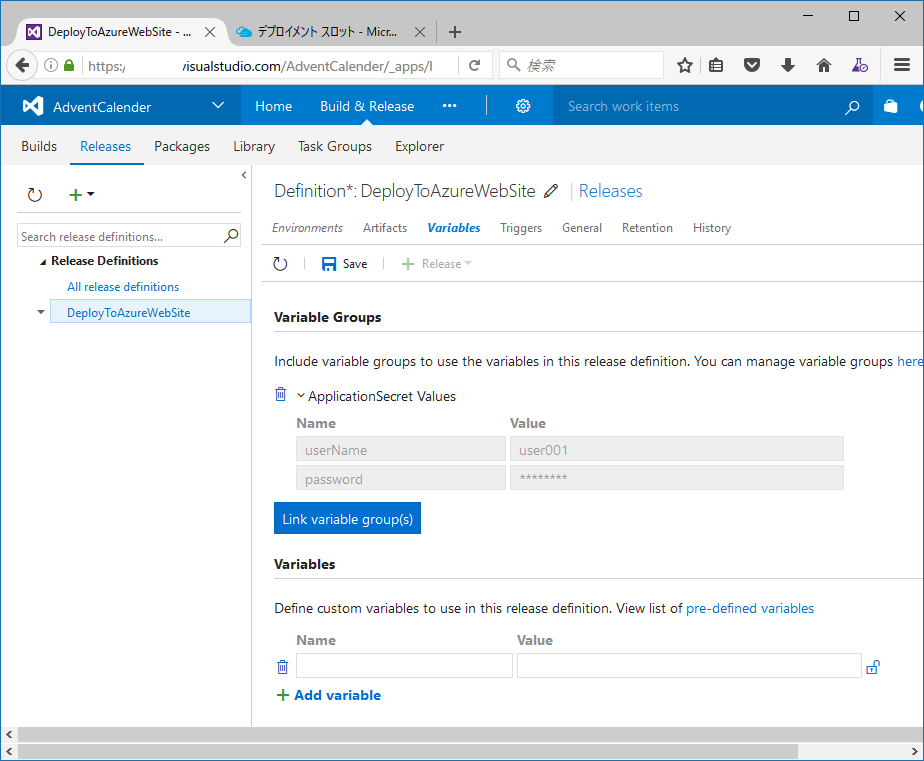The height and width of the screenshot is (761, 924).
Task: Switch to the Environments tab
Action: (x=307, y=228)
